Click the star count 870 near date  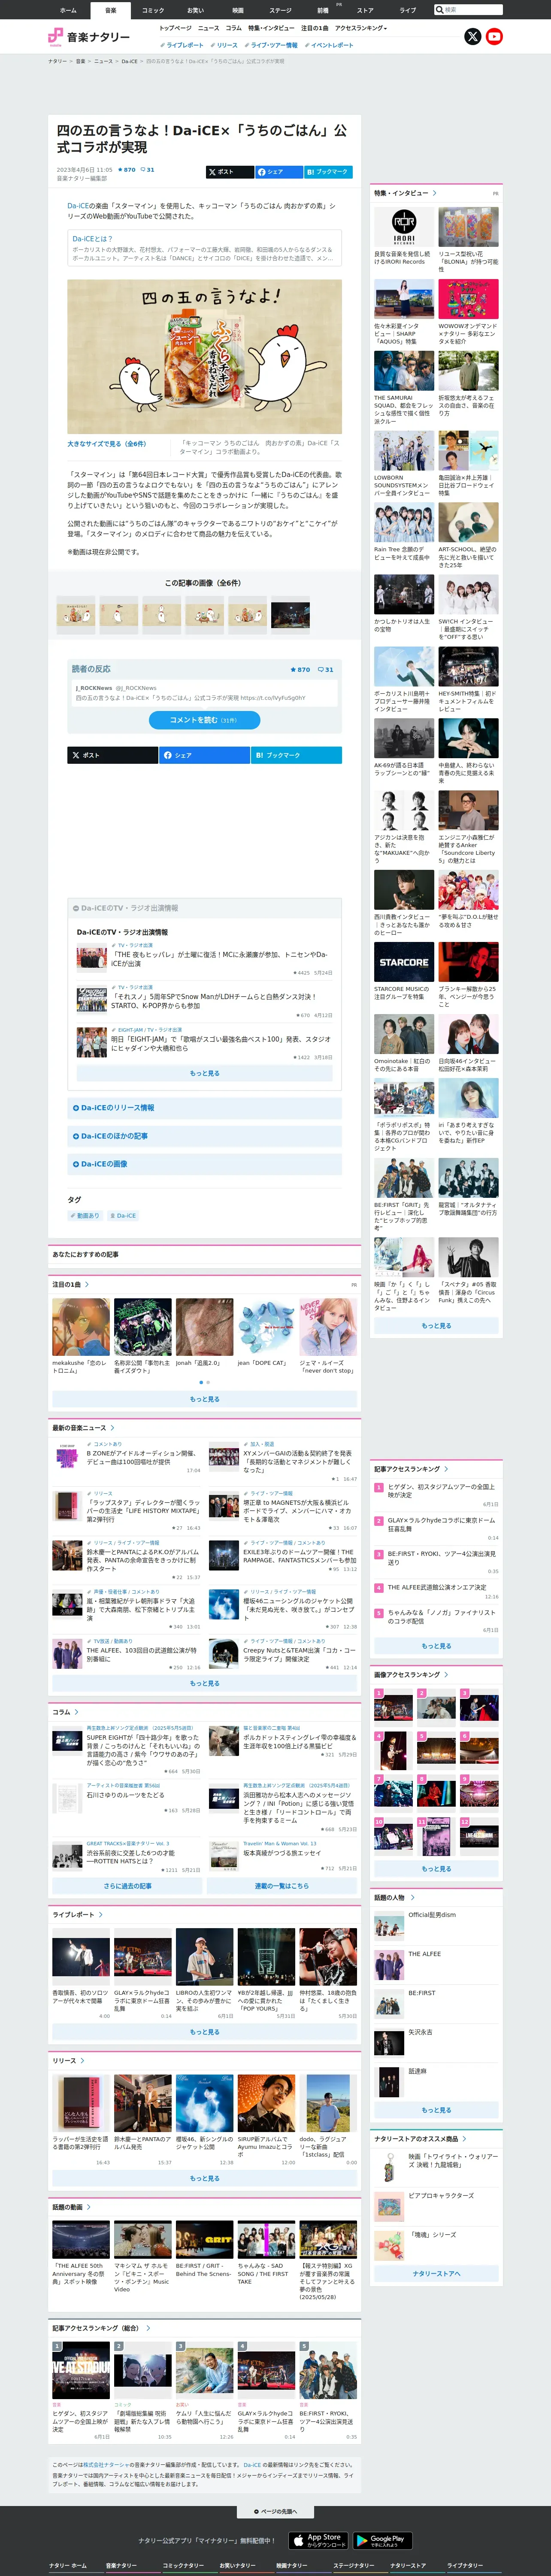pyautogui.click(x=128, y=170)
